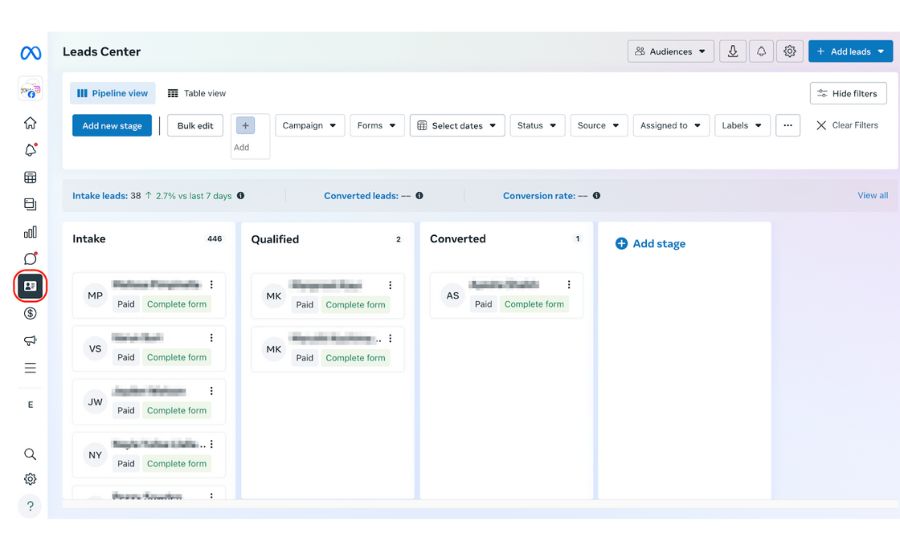The width and height of the screenshot is (900, 551).
Task: Click the Hide filters button
Action: 848,93
